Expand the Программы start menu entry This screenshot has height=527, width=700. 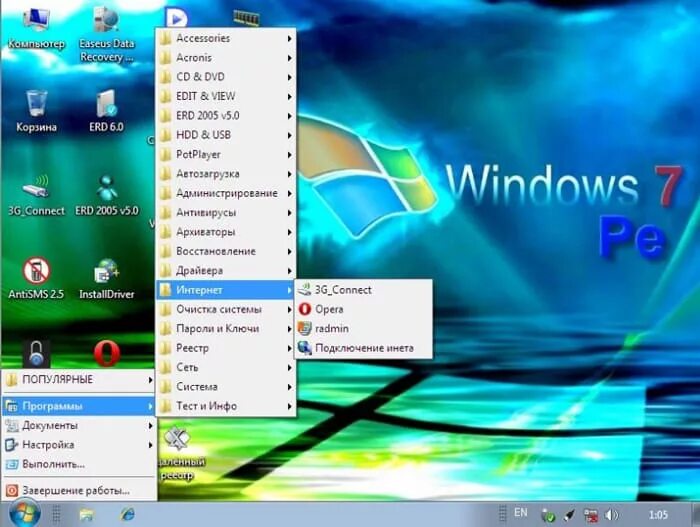point(79,406)
